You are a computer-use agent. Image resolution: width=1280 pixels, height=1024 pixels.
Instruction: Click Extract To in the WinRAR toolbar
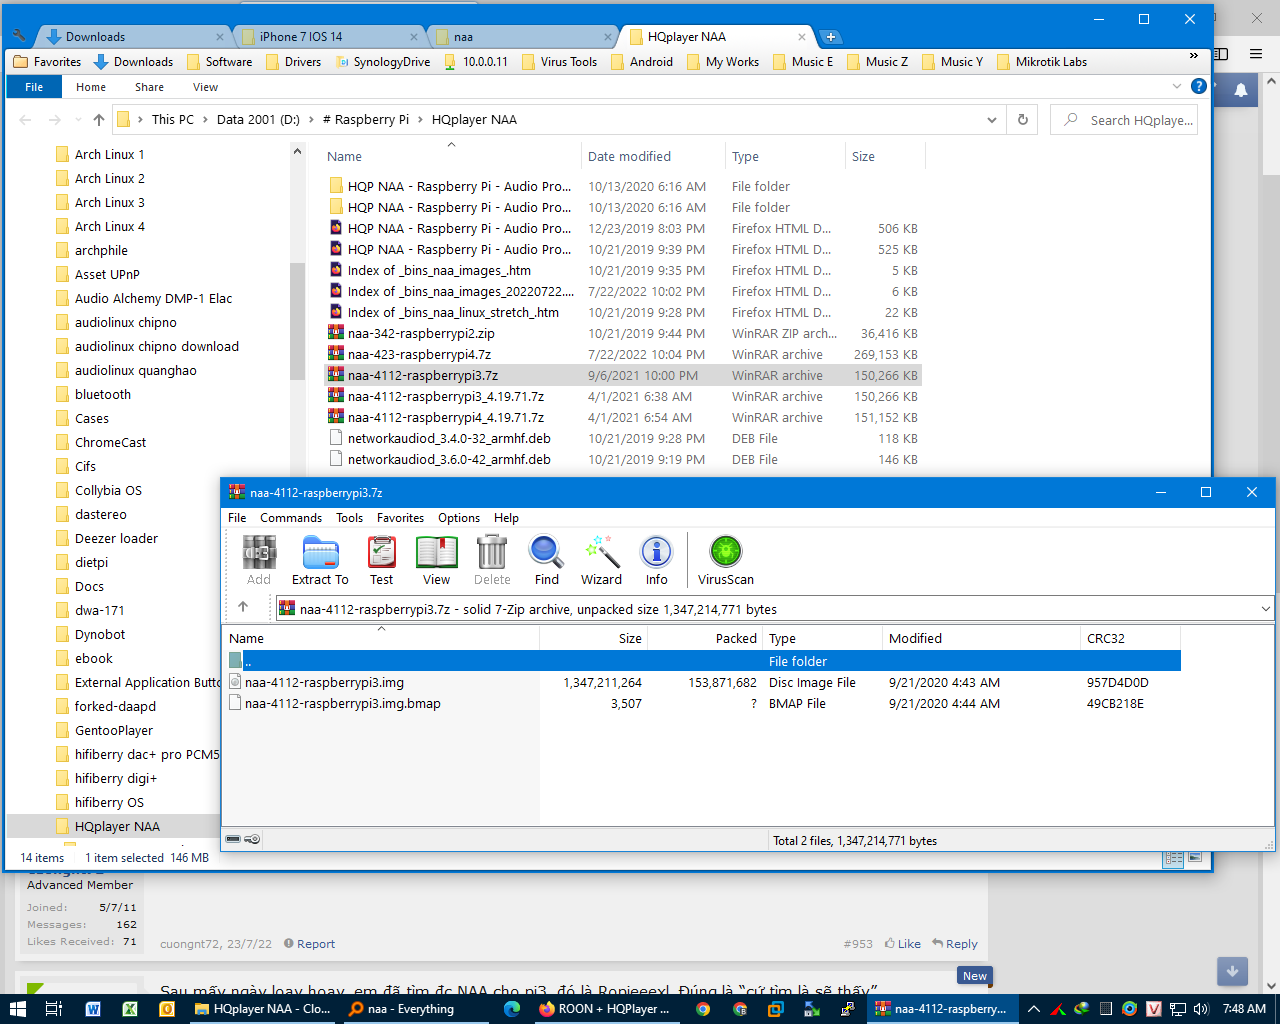(x=320, y=560)
